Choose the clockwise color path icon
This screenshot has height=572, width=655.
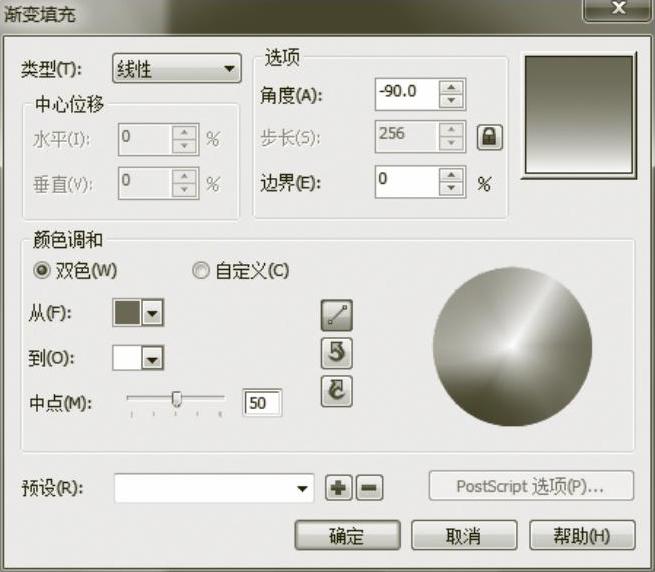pyautogui.click(x=337, y=391)
